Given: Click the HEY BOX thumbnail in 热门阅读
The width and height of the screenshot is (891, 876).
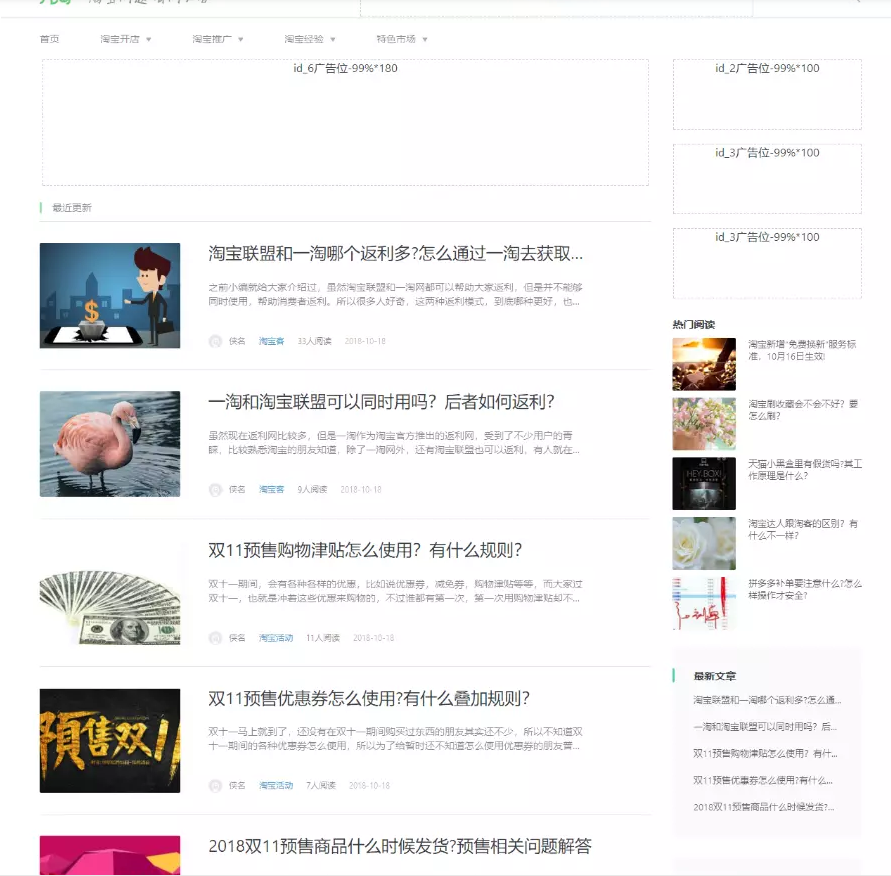Looking at the screenshot, I should tap(704, 483).
